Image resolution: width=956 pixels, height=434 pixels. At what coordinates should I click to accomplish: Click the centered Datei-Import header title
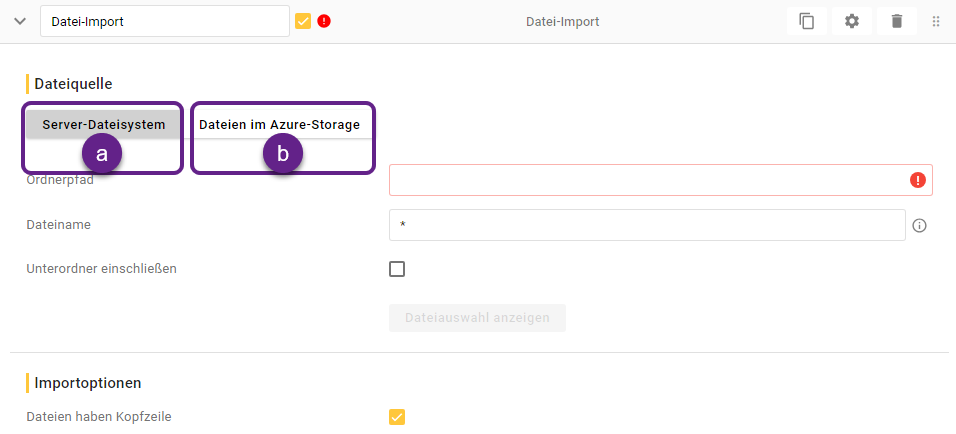(x=562, y=21)
